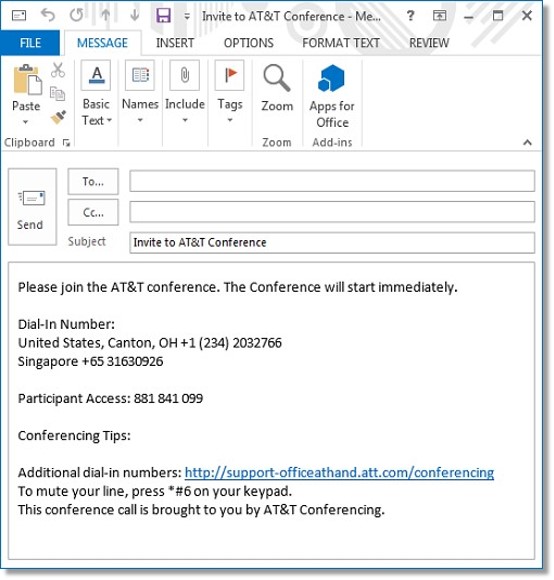Viewport: 554px width, 580px height.
Task: Expand the Names dropdown arrow
Action: [140, 120]
